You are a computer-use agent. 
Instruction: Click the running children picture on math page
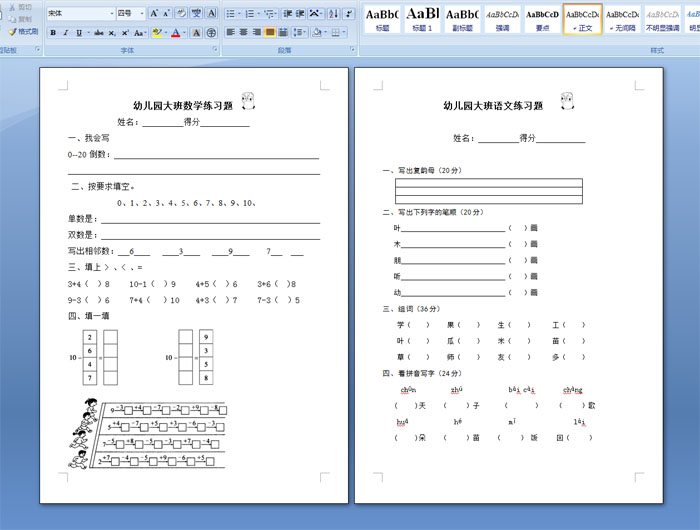(148, 434)
